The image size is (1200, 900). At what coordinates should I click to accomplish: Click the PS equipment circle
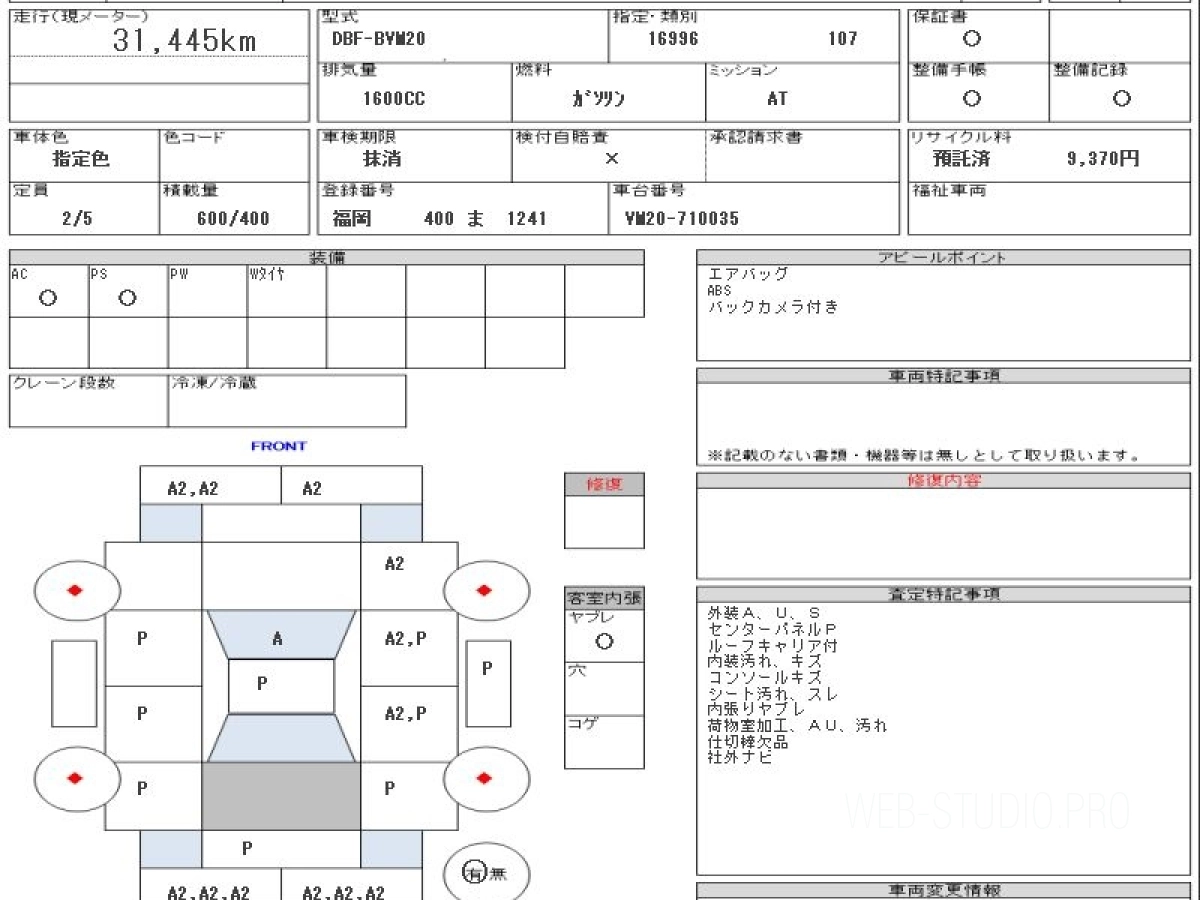tap(127, 297)
